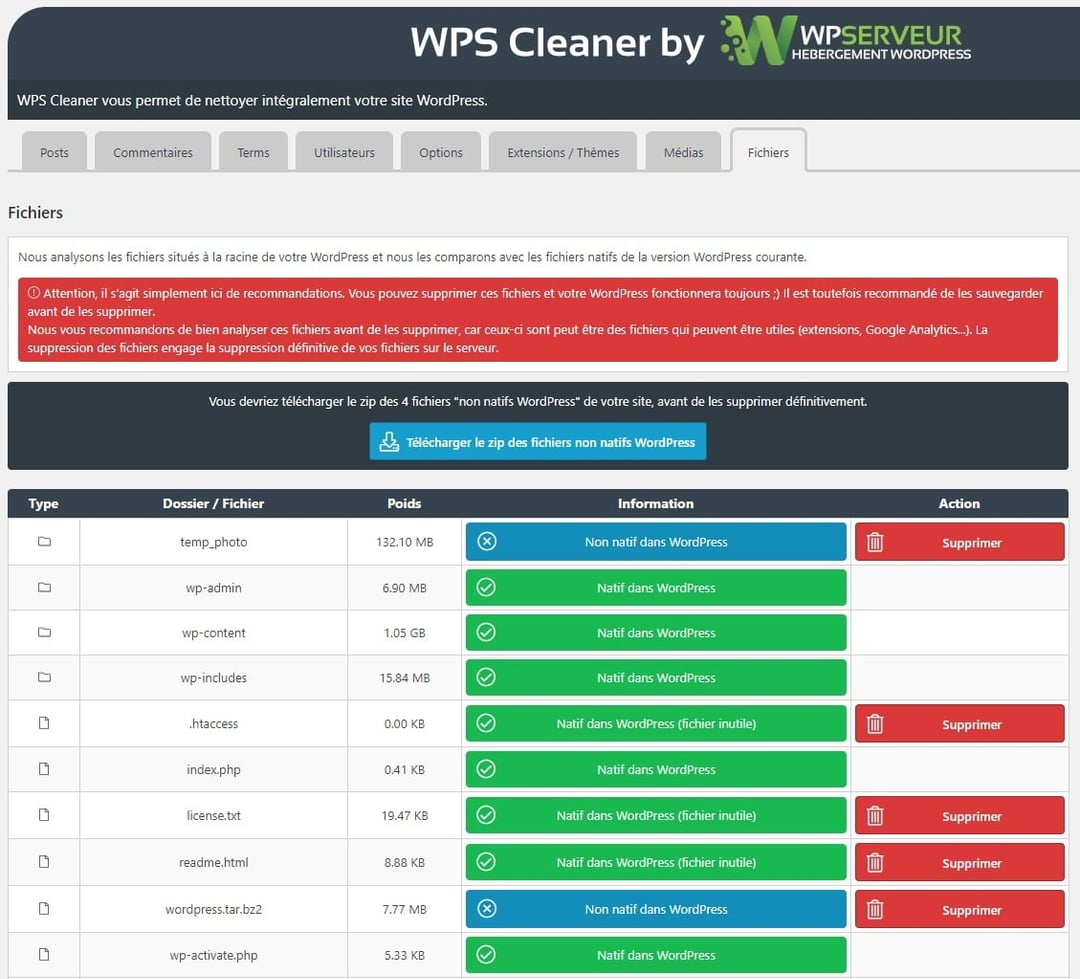Open the Extensions / Thèmes tab

tap(562, 152)
